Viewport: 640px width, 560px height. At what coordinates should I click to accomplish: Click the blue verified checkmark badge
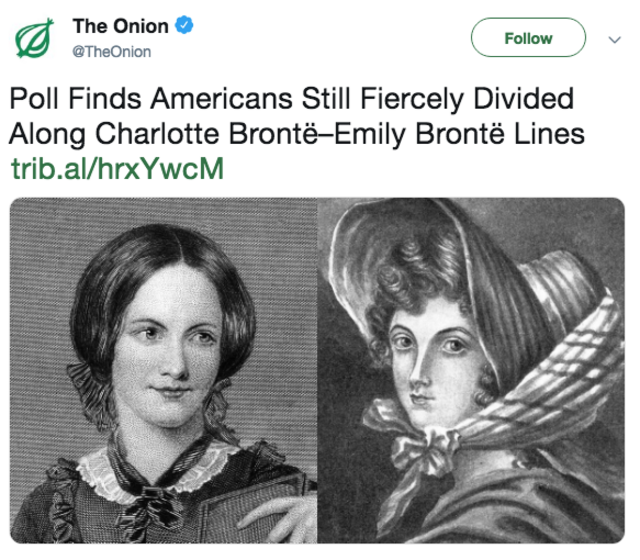click(x=184, y=25)
